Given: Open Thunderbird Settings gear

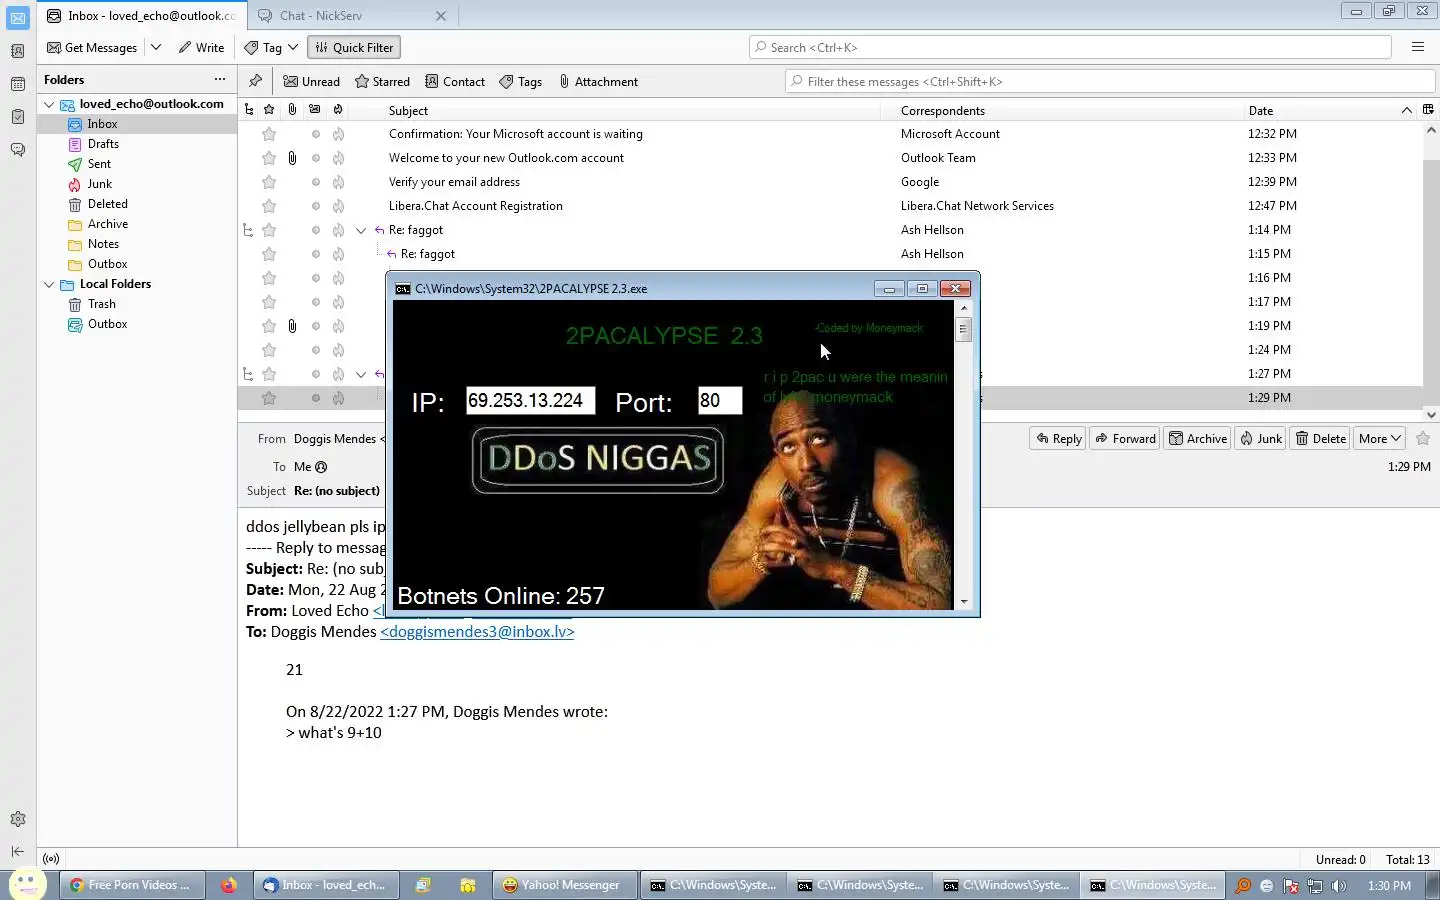Looking at the screenshot, I should 17,819.
